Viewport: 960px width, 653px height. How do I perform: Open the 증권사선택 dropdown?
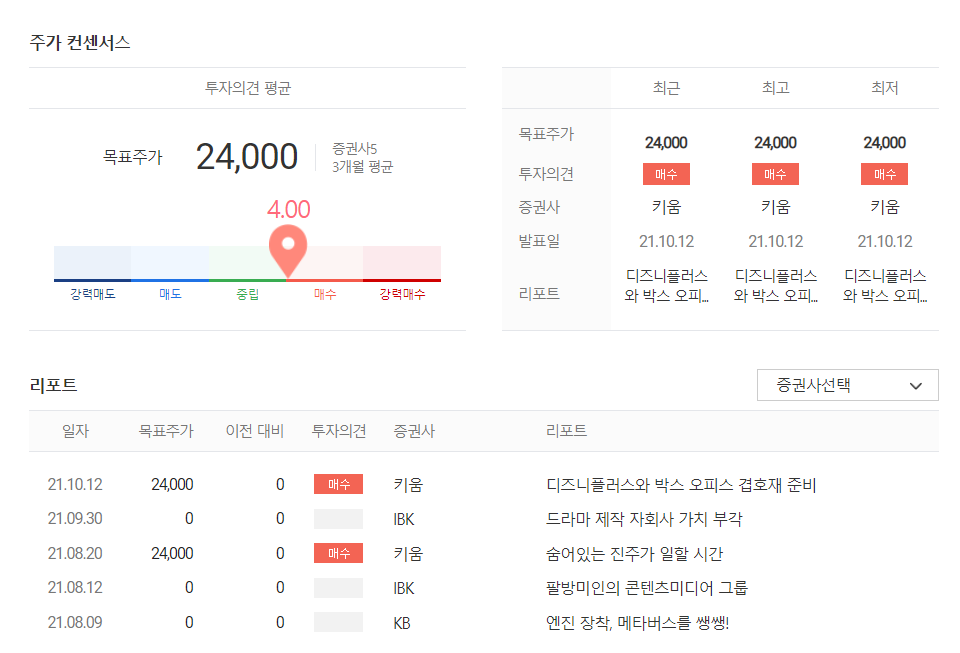(847, 385)
